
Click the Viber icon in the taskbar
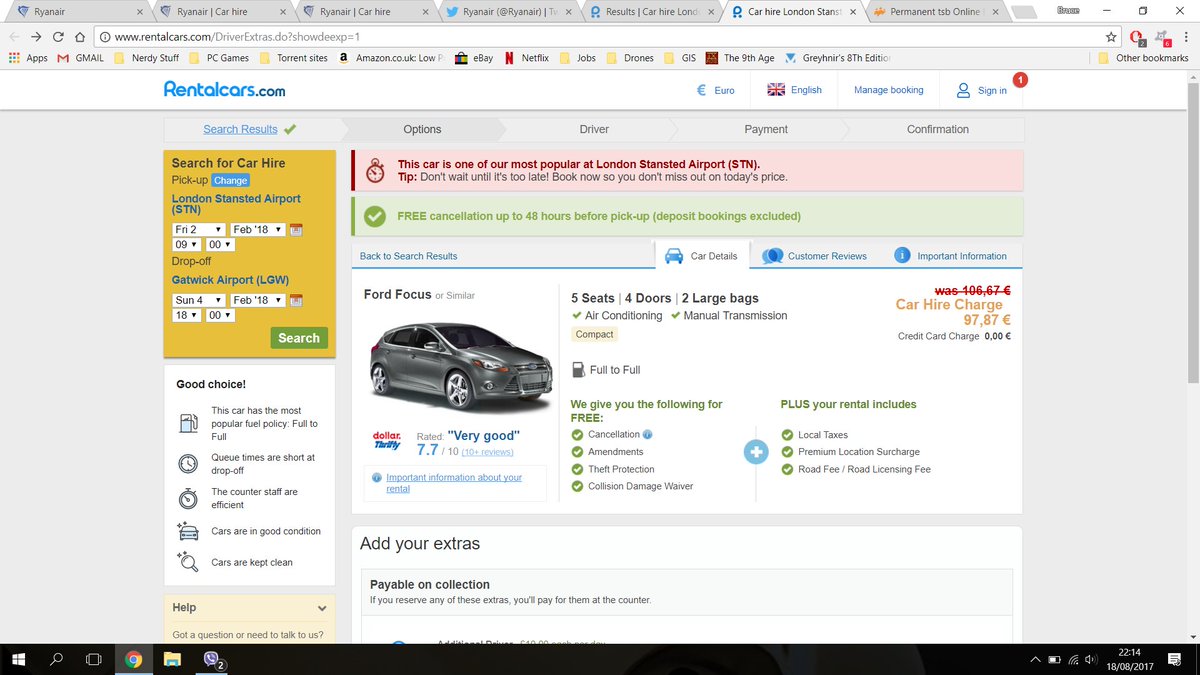(212, 659)
